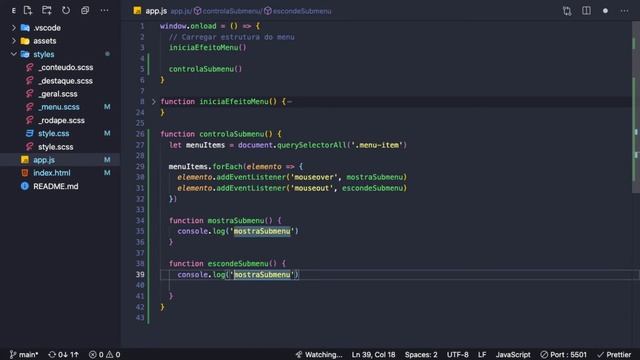Click the README.md info icon

click(25, 186)
